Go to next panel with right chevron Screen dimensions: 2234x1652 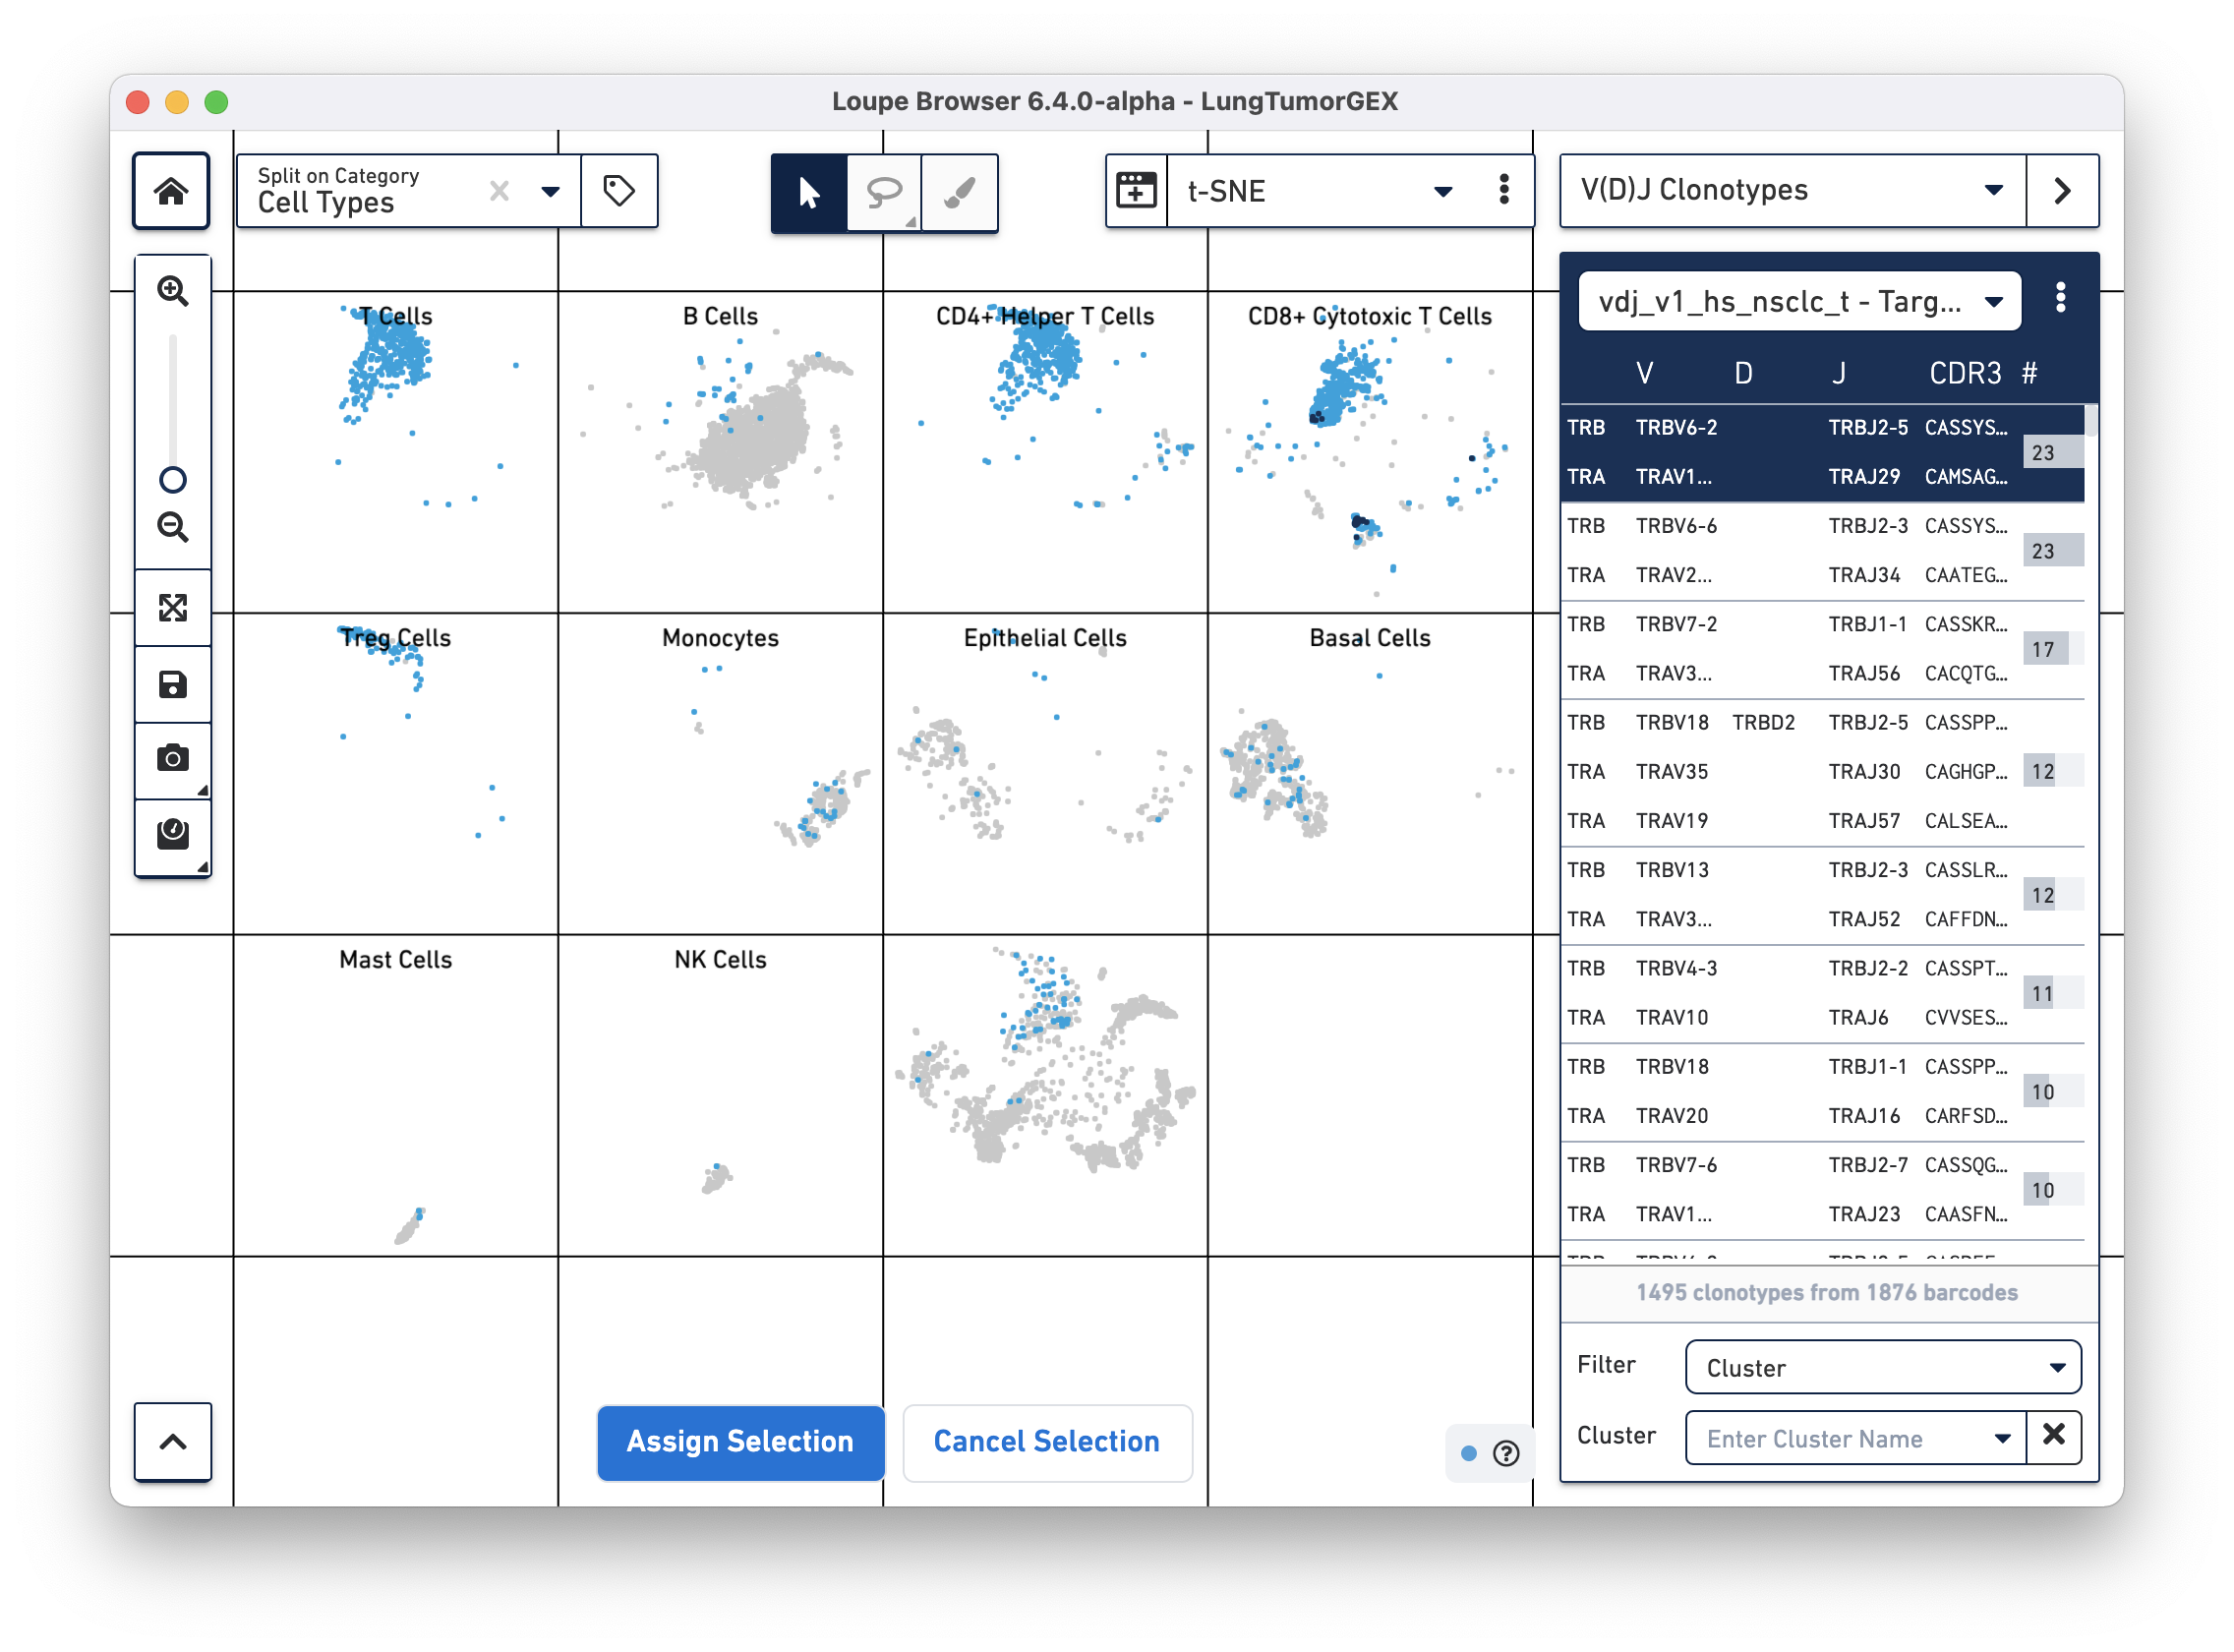tap(2061, 190)
